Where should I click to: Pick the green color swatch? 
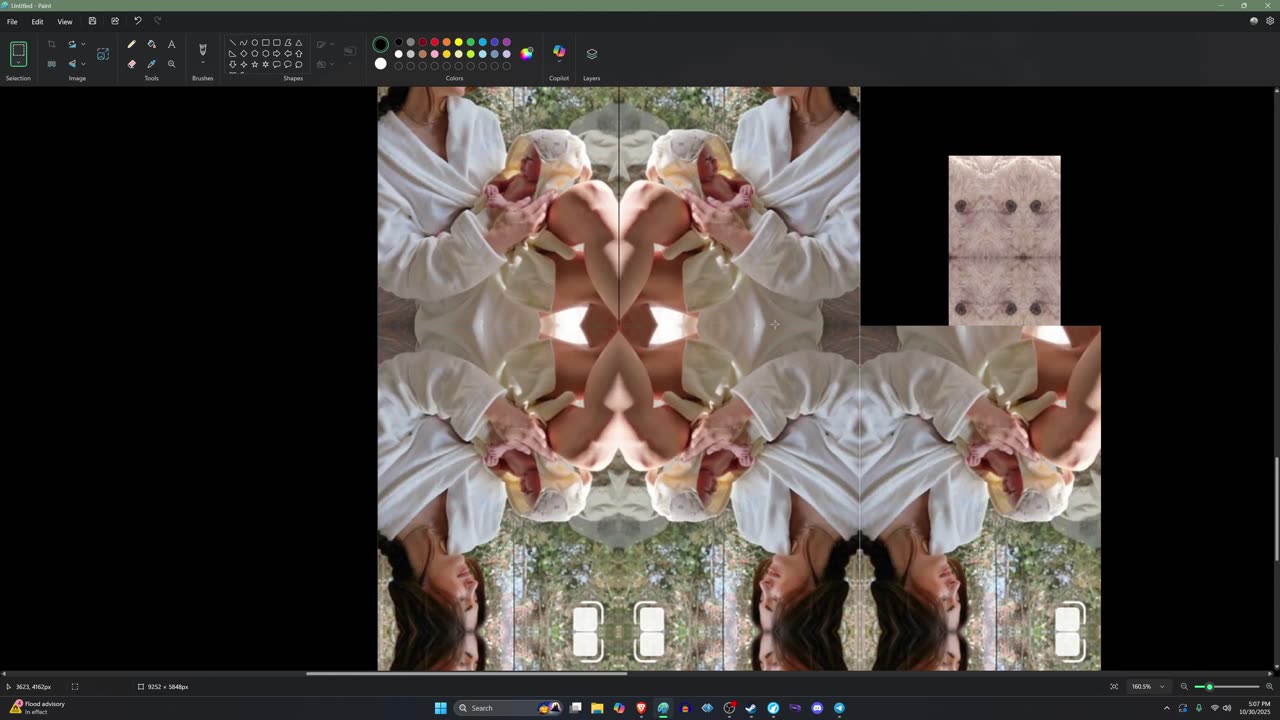470,42
